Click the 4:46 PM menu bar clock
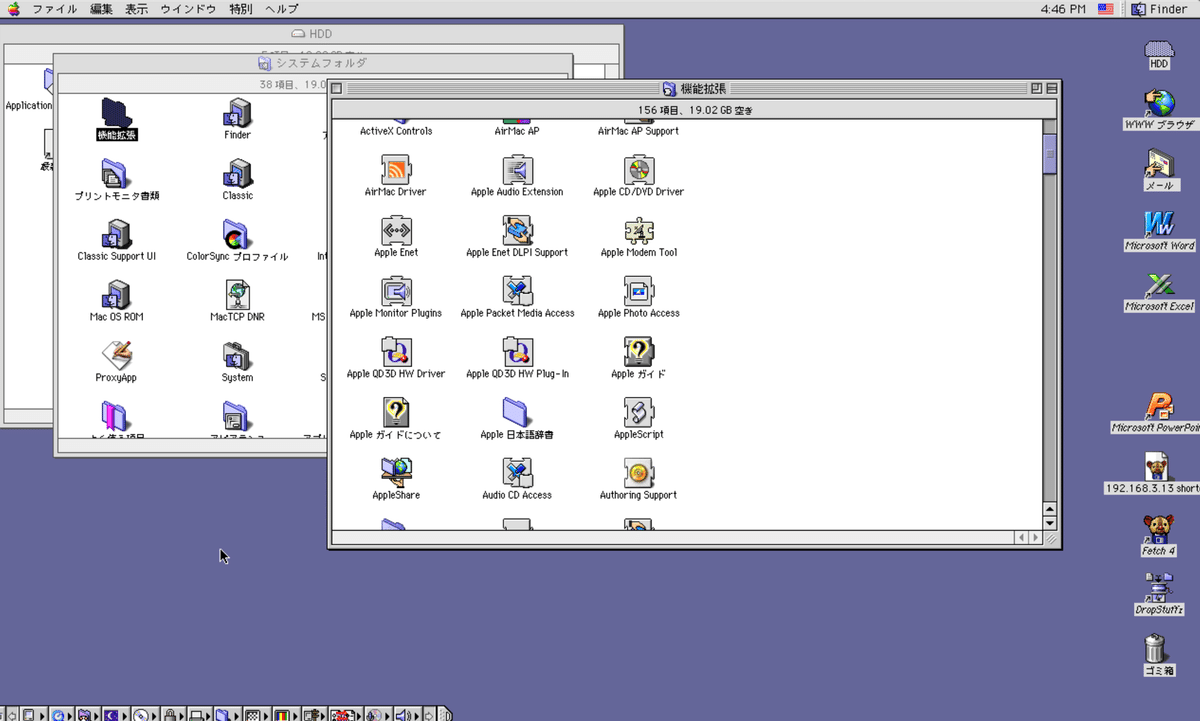This screenshot has height=721, width=1200. [x=1063, y=9]
